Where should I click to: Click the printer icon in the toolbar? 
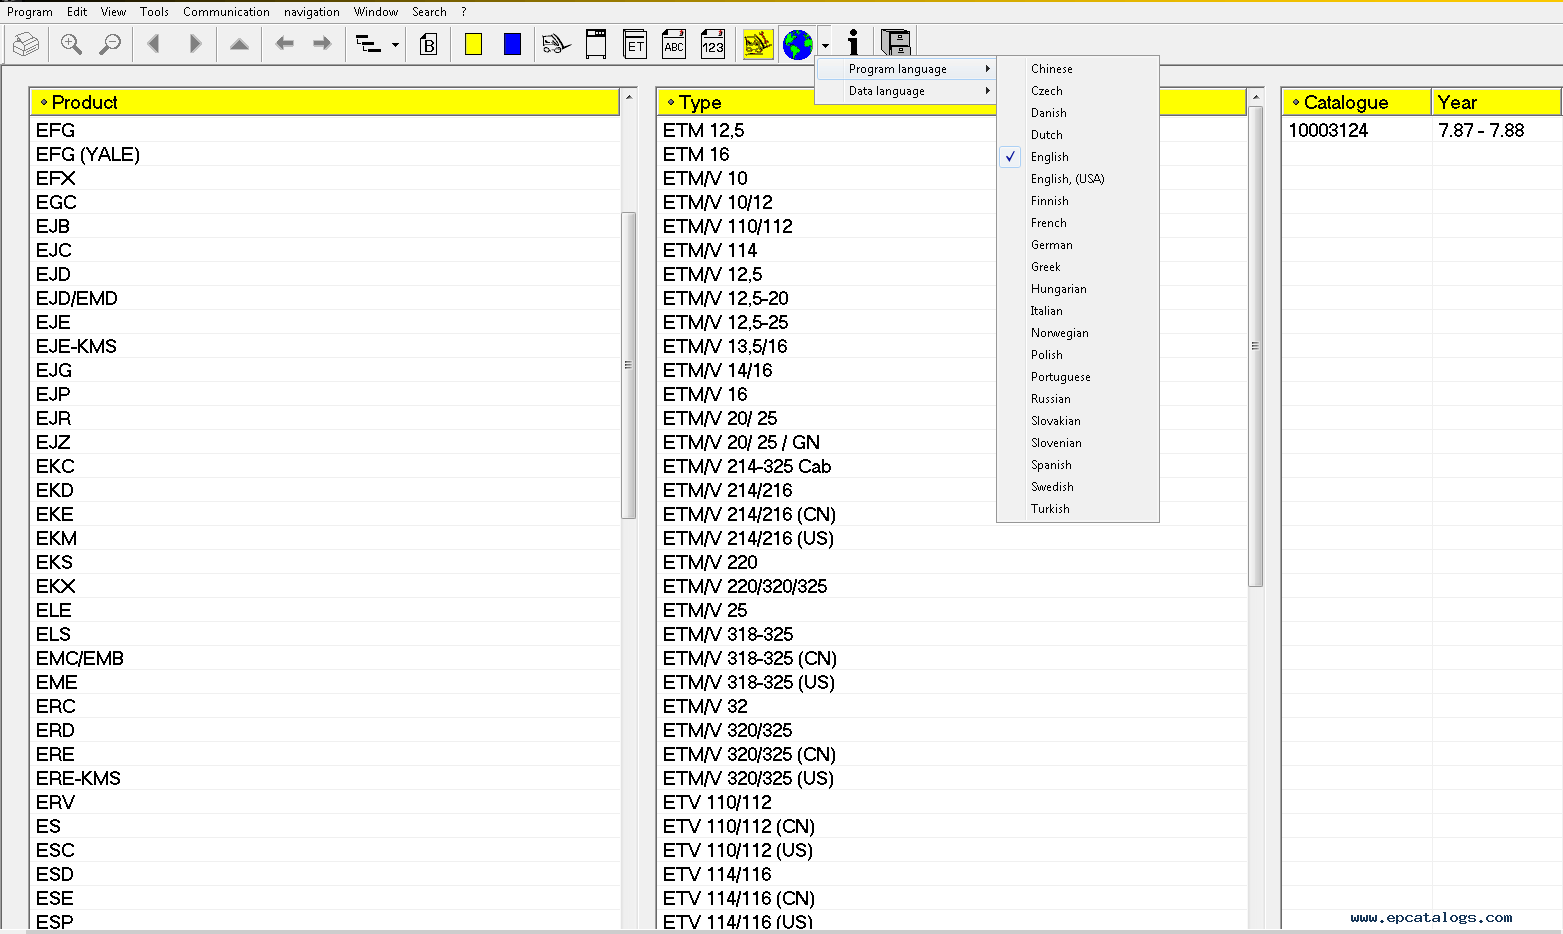click(x=26, y=44)
